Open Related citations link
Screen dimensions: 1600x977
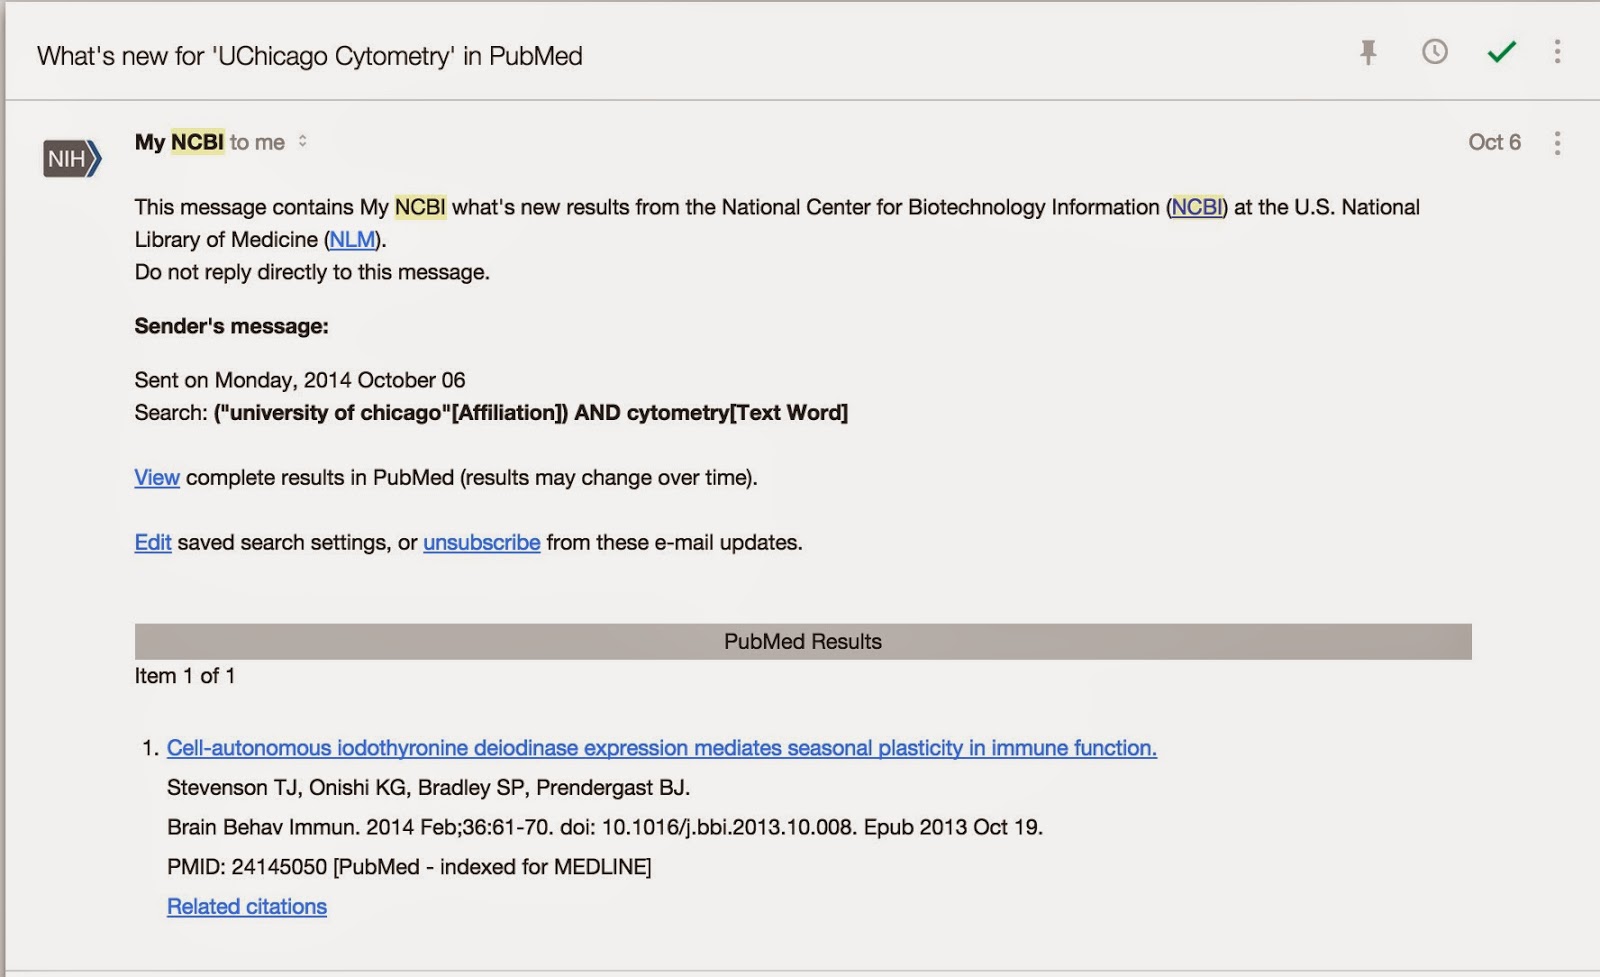(x=247, y=907)
